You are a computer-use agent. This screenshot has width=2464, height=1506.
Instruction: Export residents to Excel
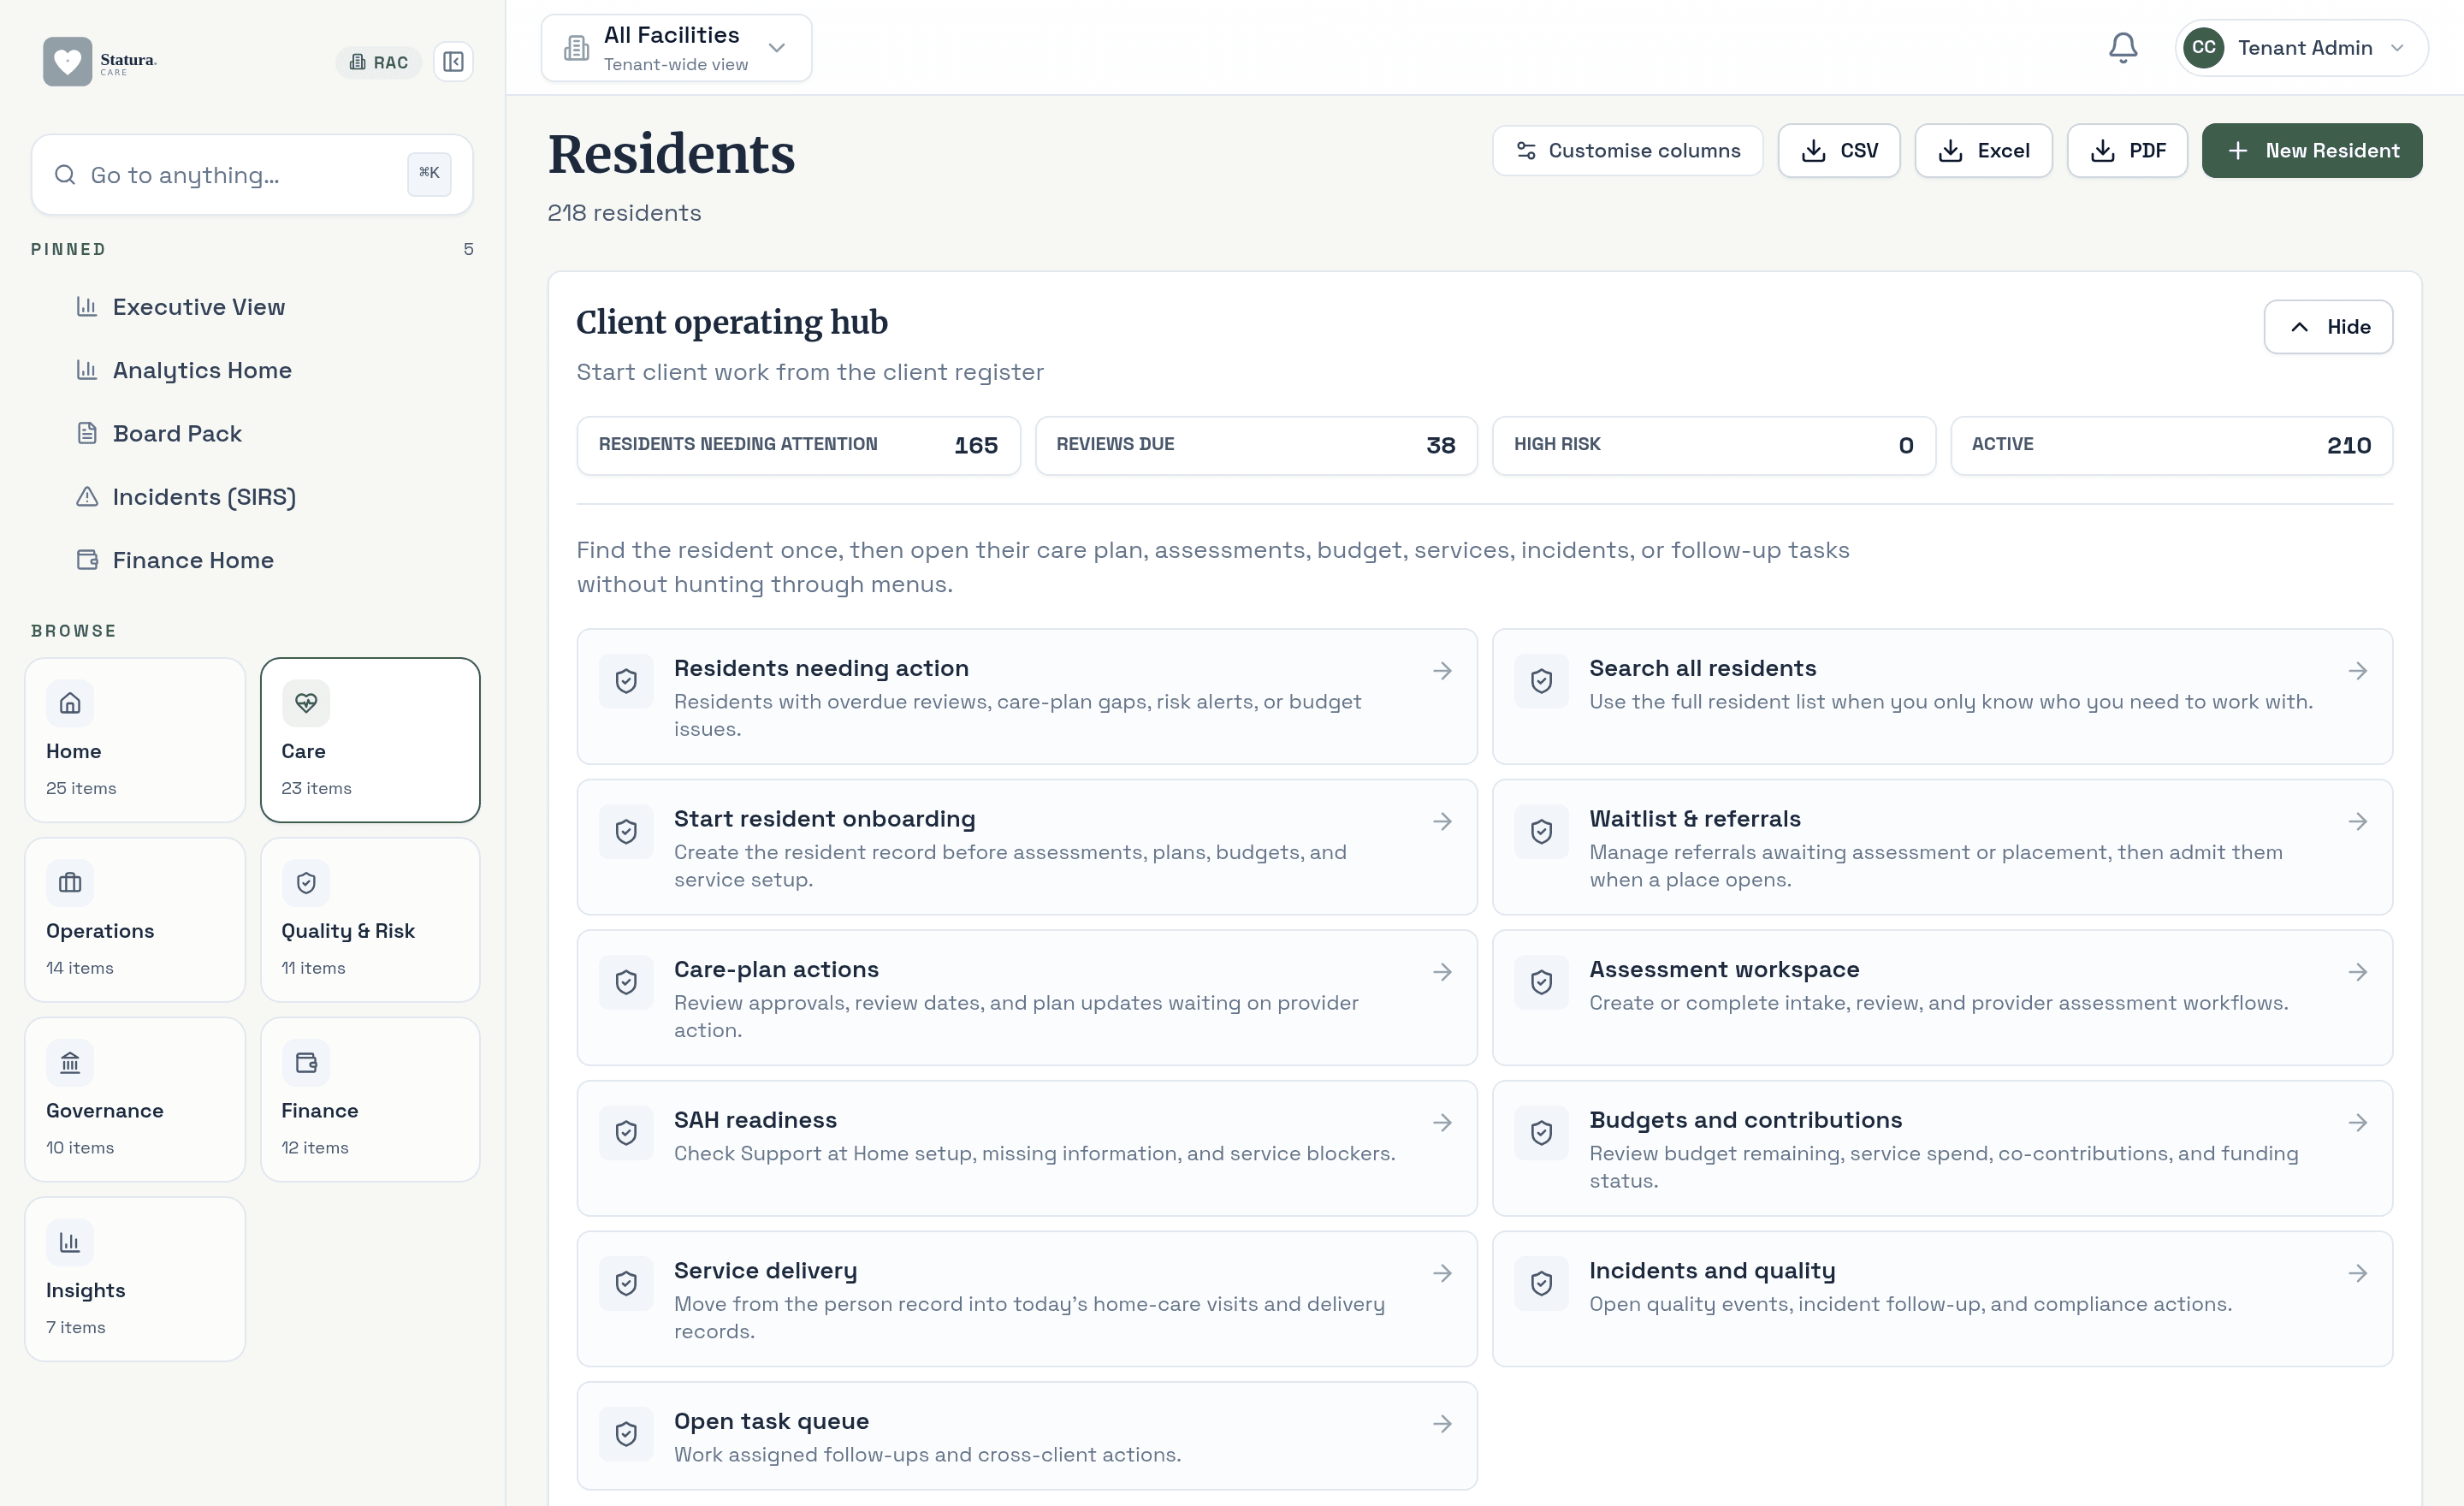point(1983,150)
